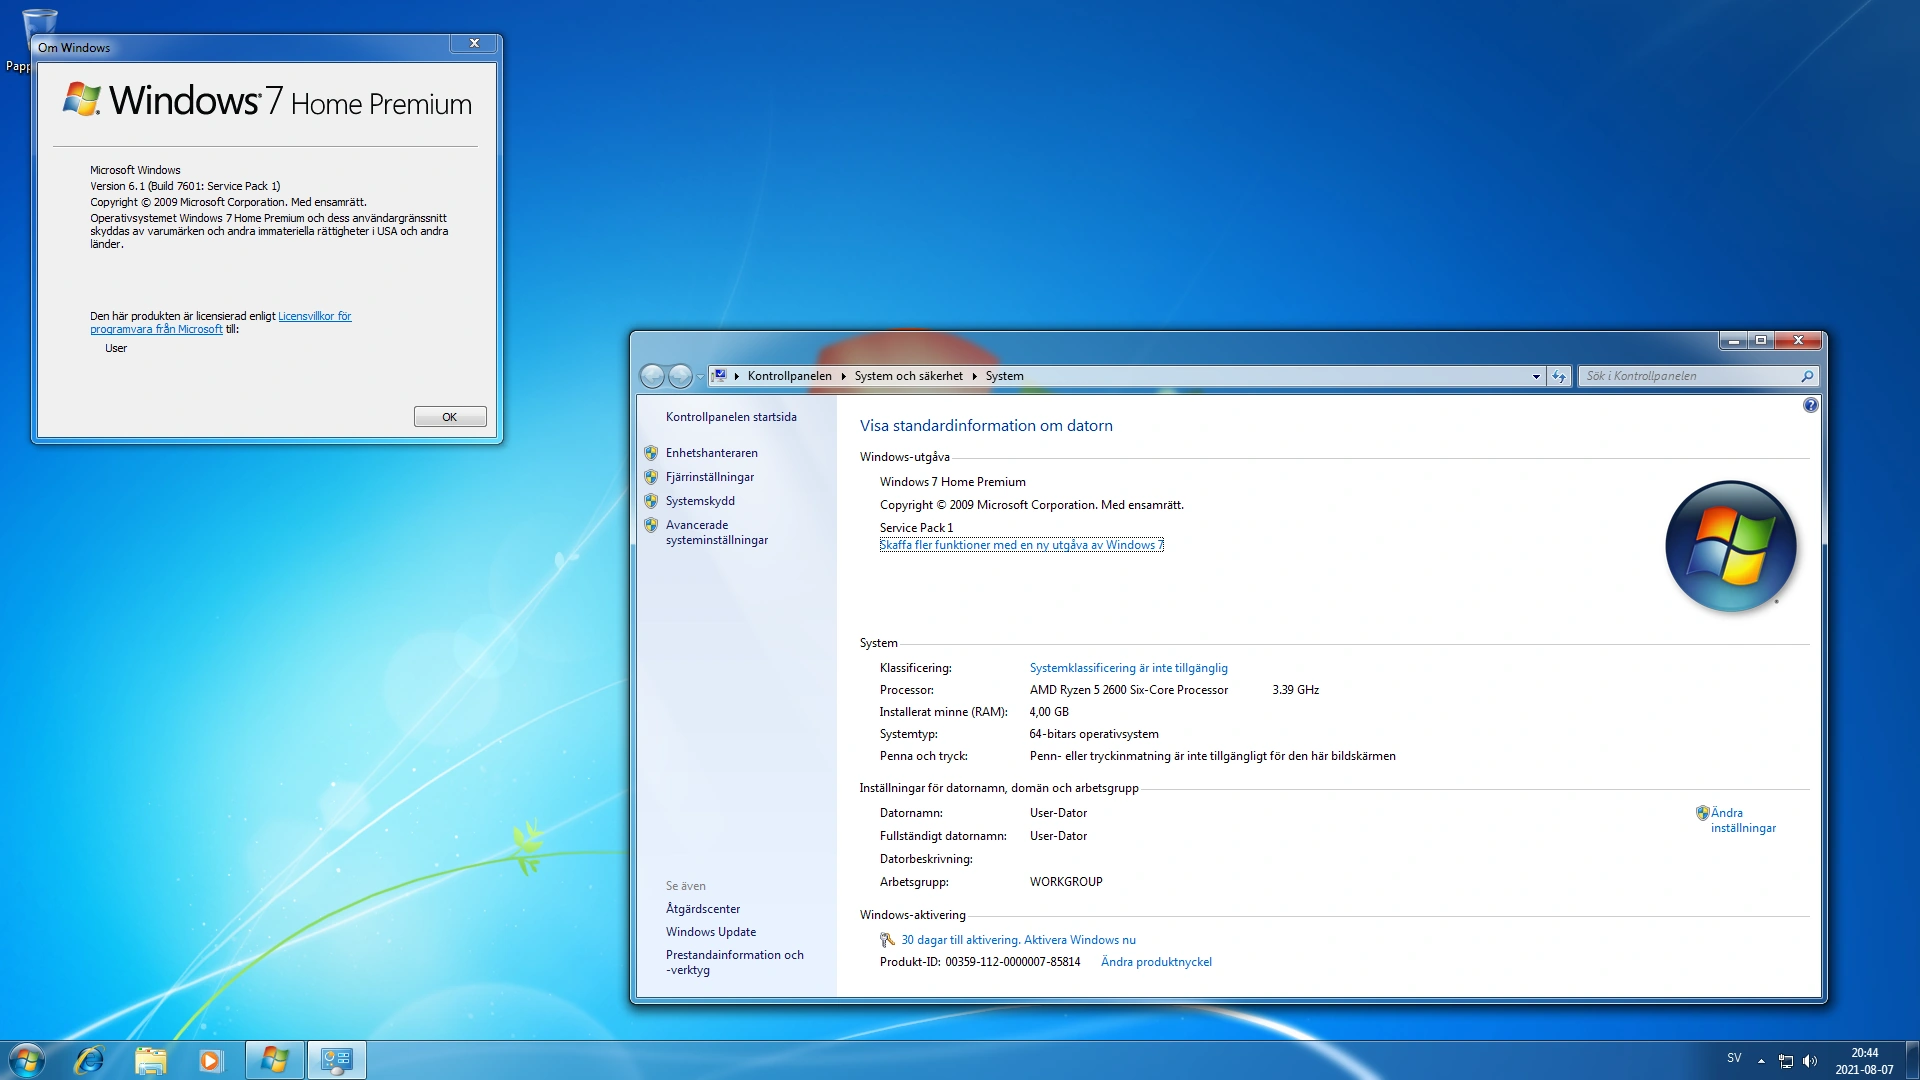Open Internet Explorer from the taskbar

click(89, 1060)
